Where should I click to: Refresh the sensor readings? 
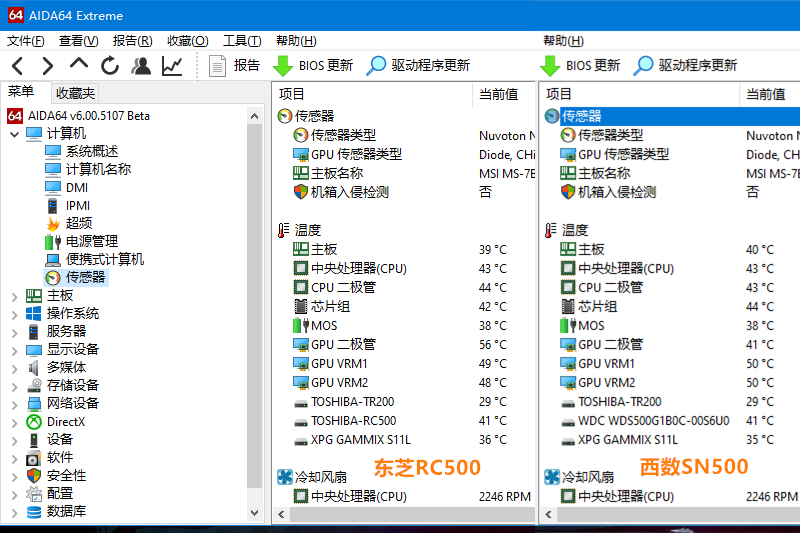tap(110, 66)
